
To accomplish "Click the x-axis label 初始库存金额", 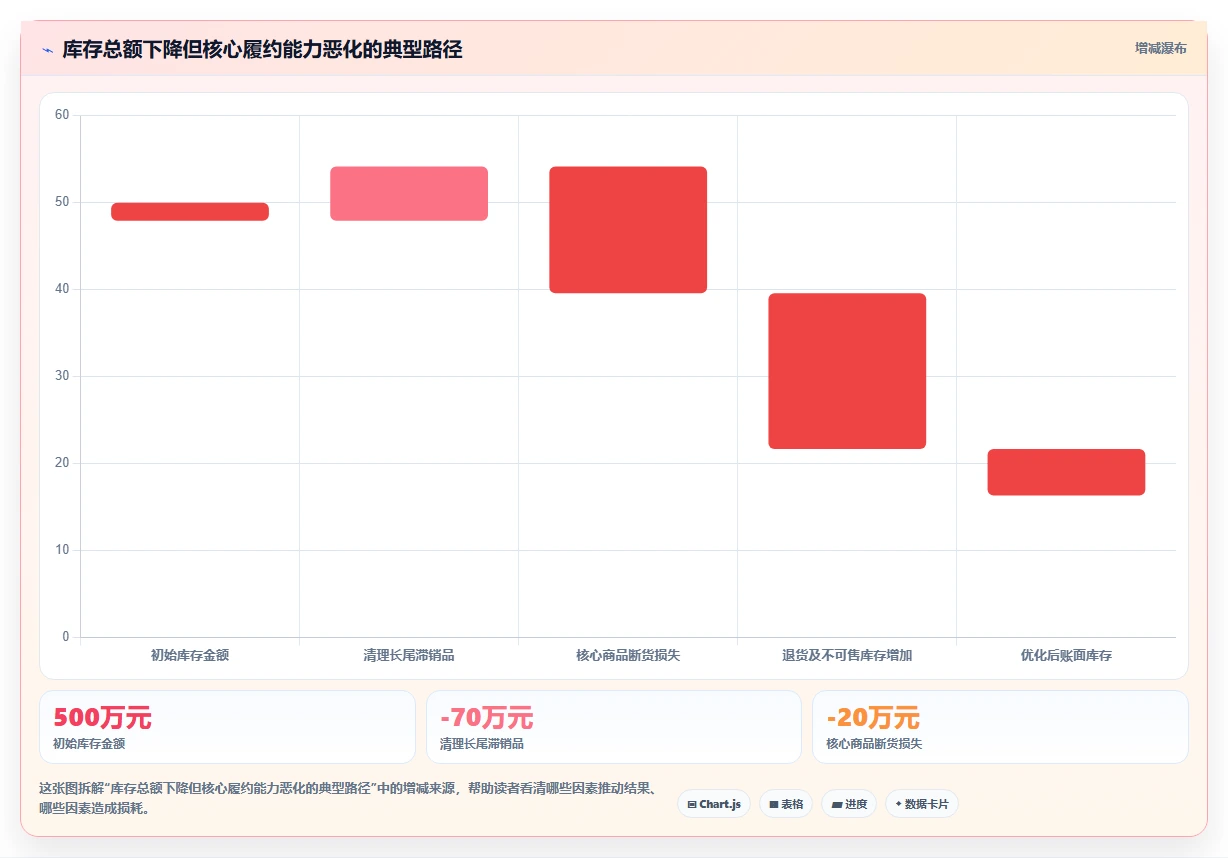I will point(190,656).
